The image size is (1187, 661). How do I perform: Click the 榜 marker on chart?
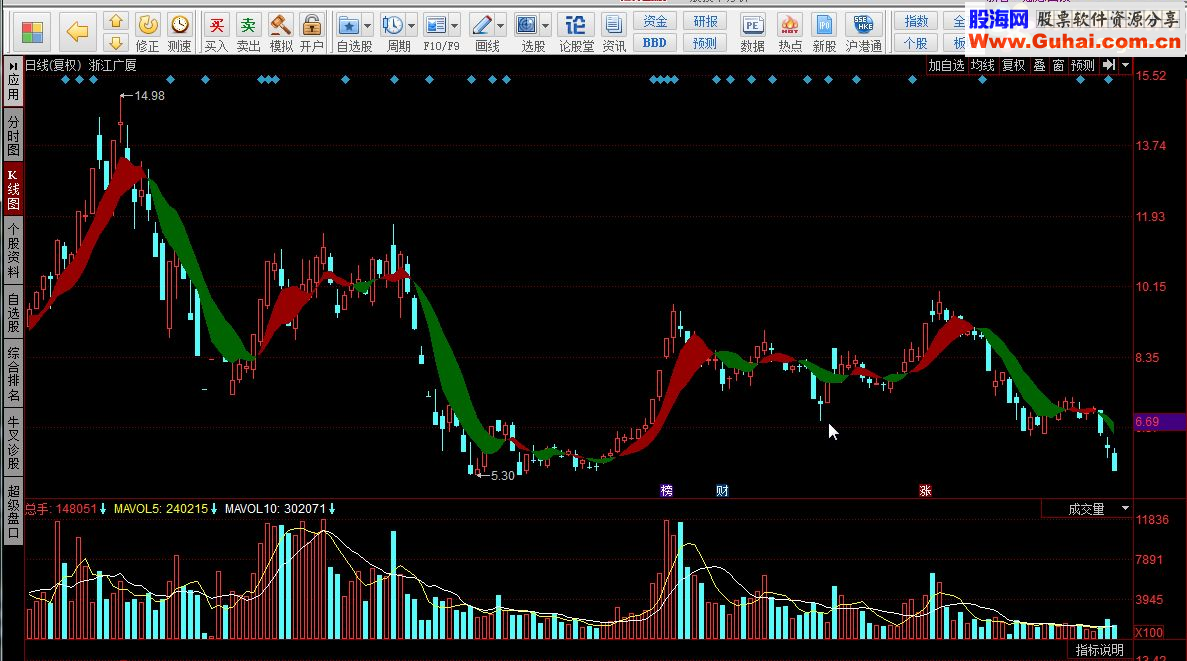coord(666,491)
